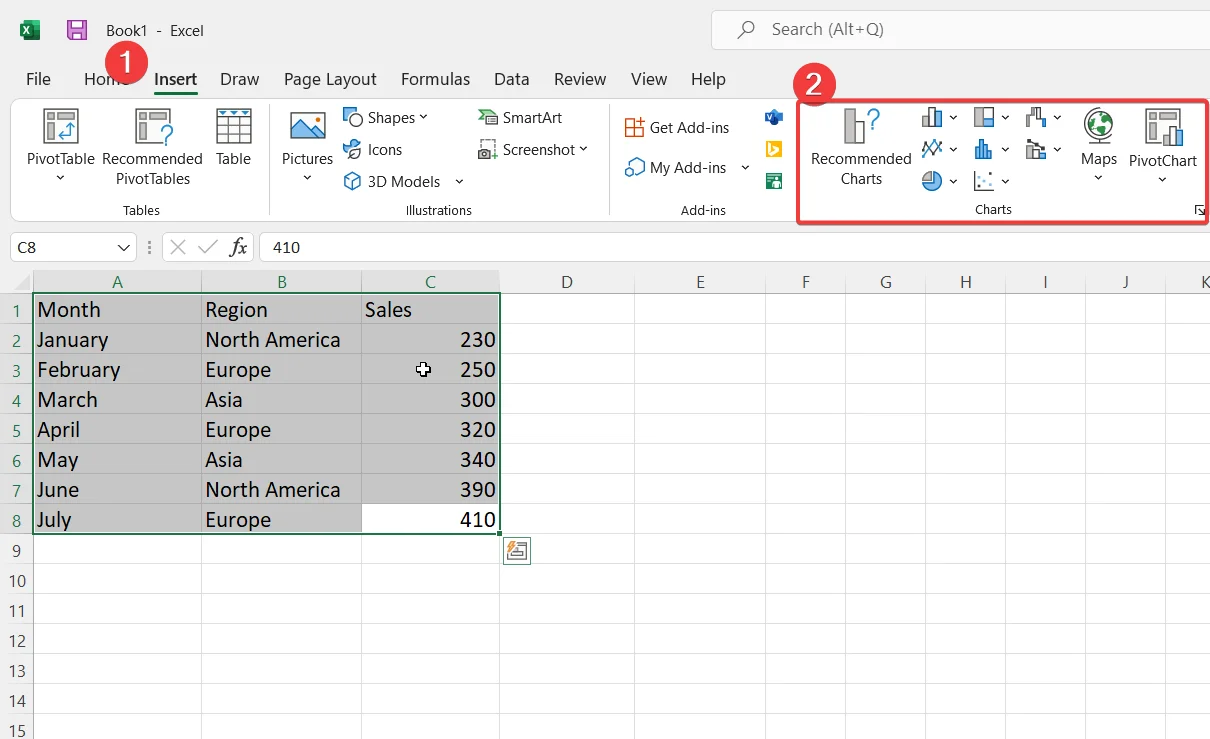Viewport: 1210px width, 739px height.
Task: Insert a Table from the Tables group
Action: (x=234, y=137)
